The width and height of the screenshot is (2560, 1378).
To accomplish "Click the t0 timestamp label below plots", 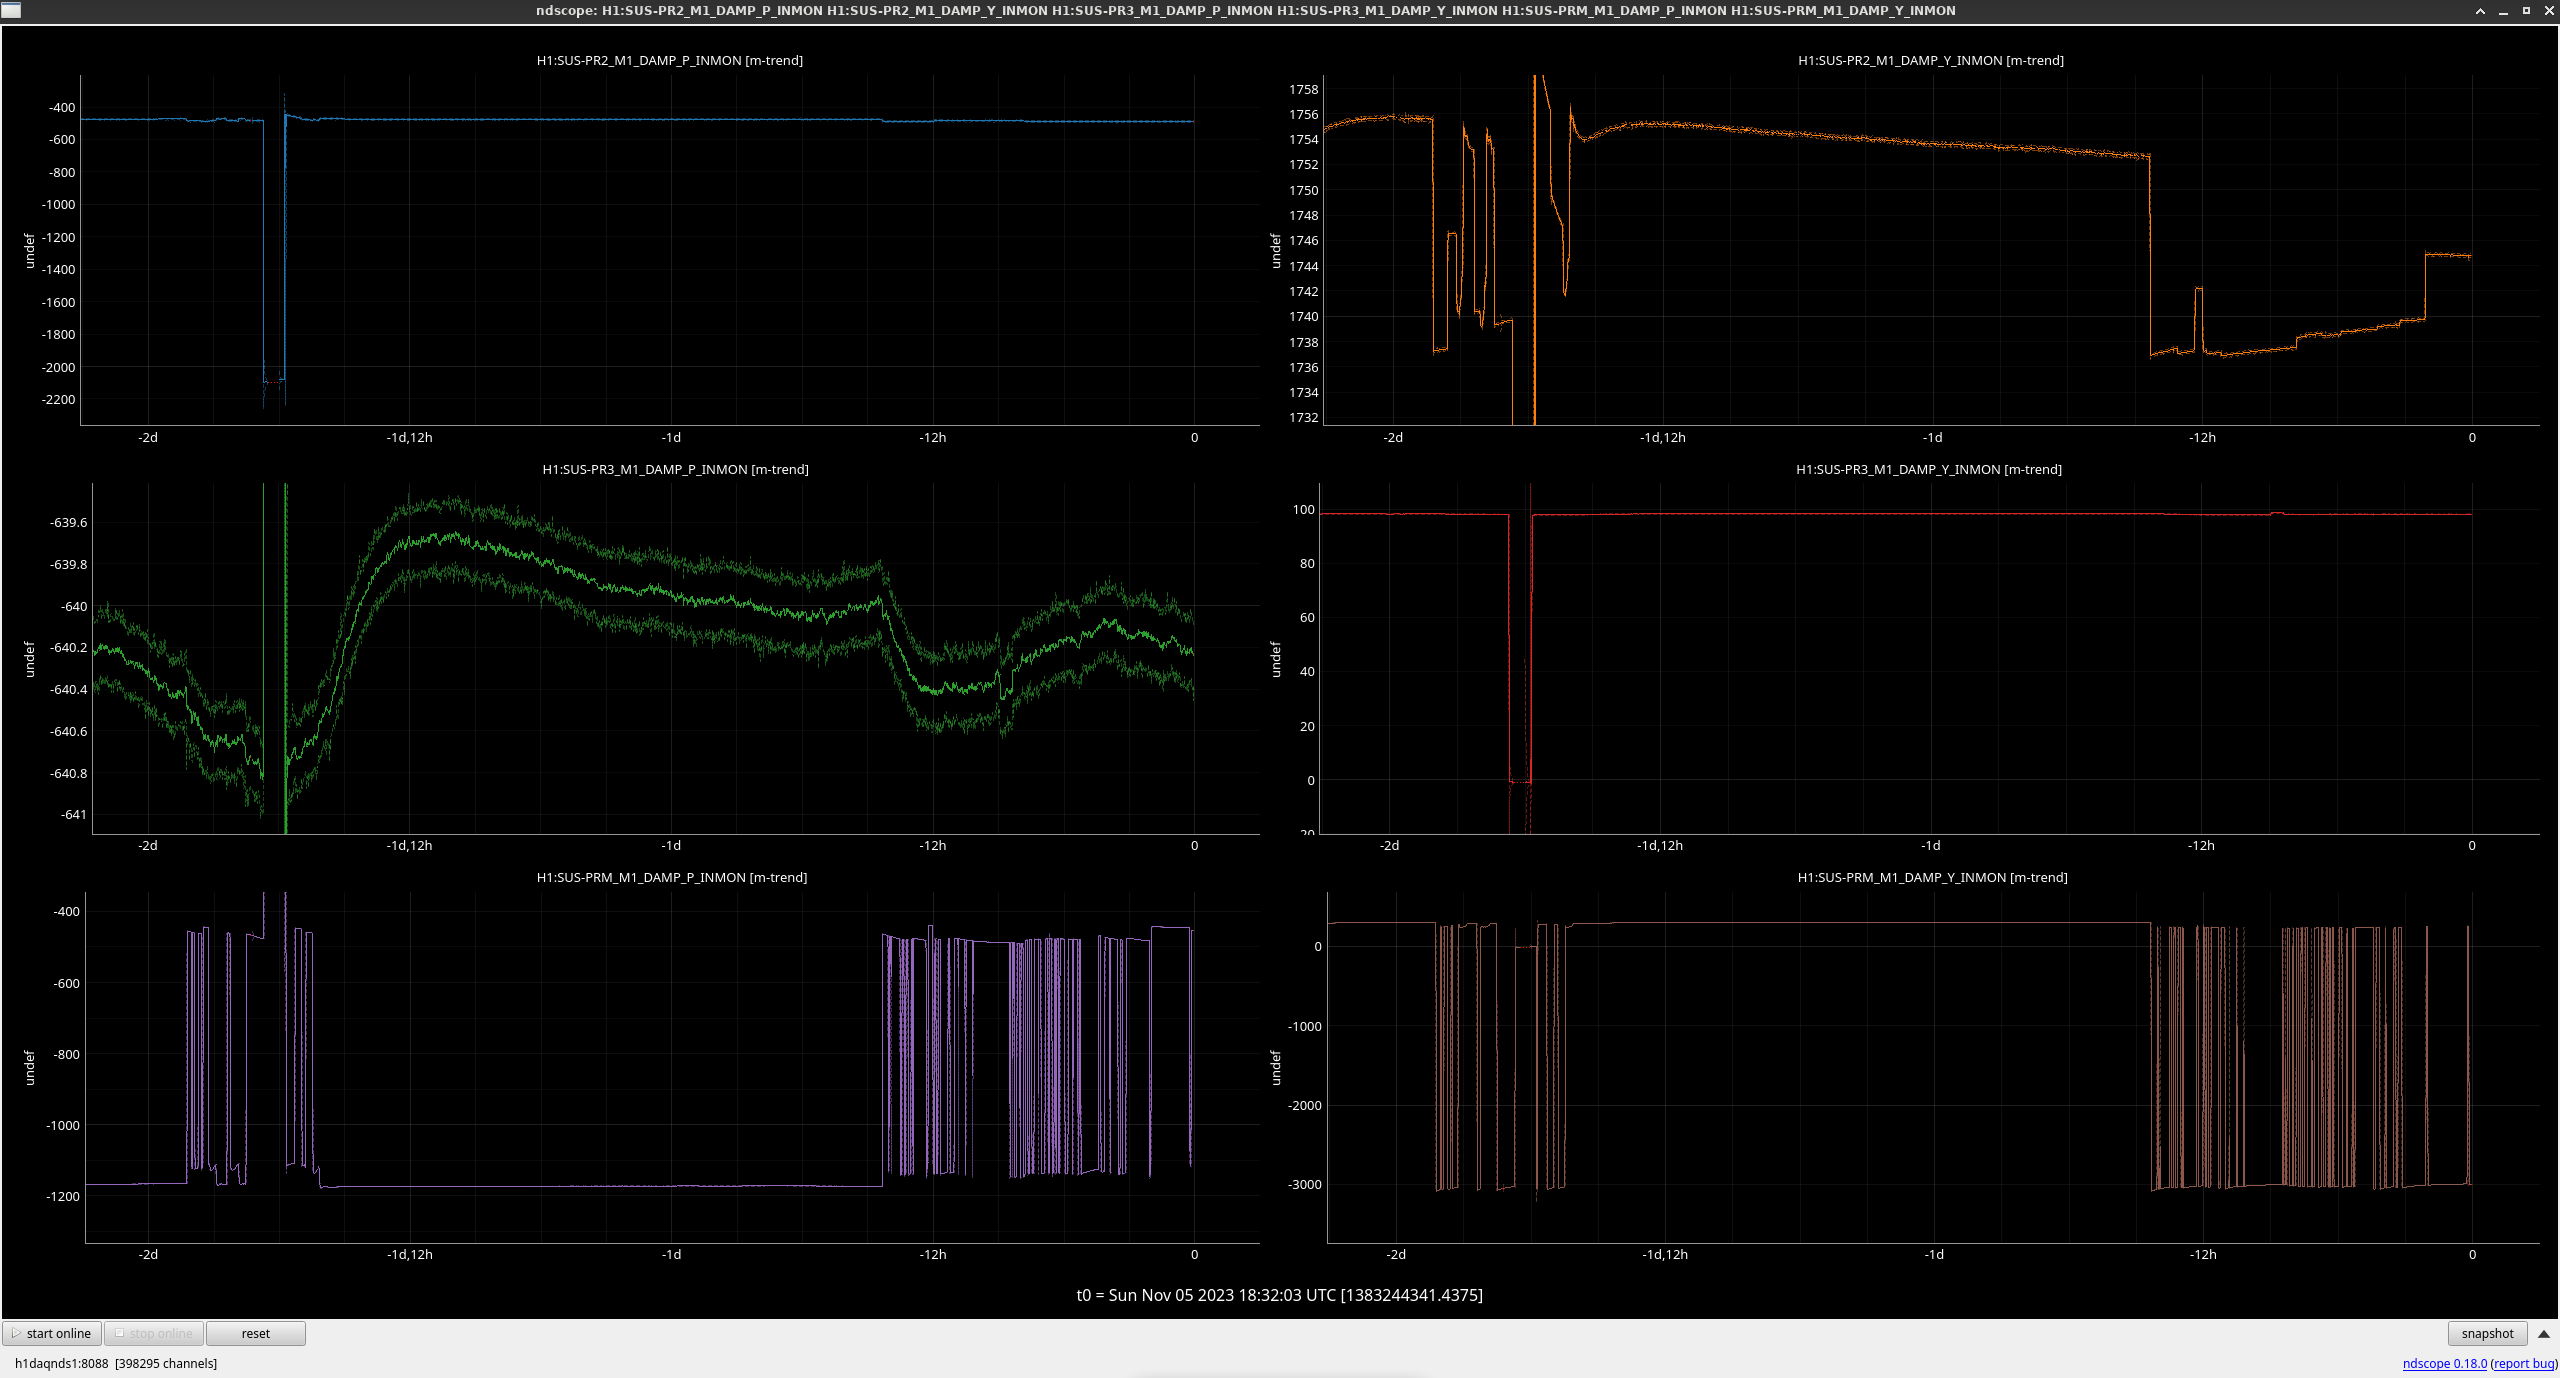I will 1279,1295.
